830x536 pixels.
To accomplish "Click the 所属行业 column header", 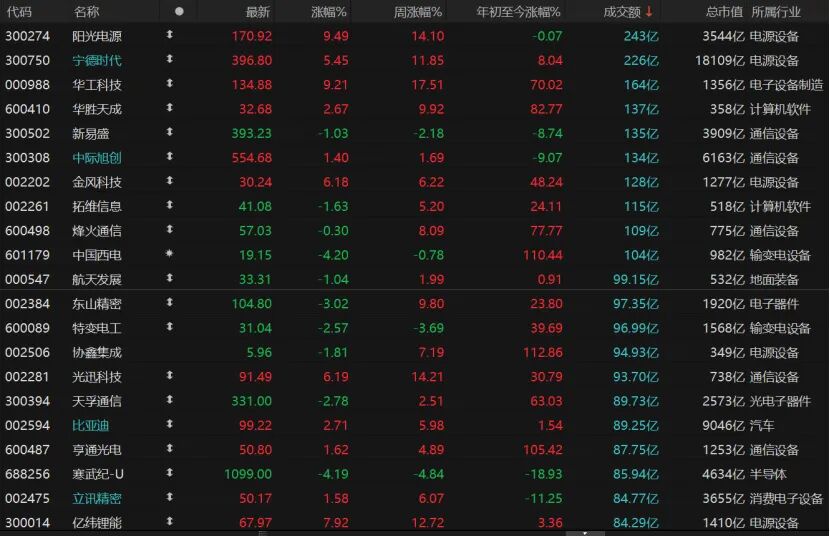I will pos(775,12).
